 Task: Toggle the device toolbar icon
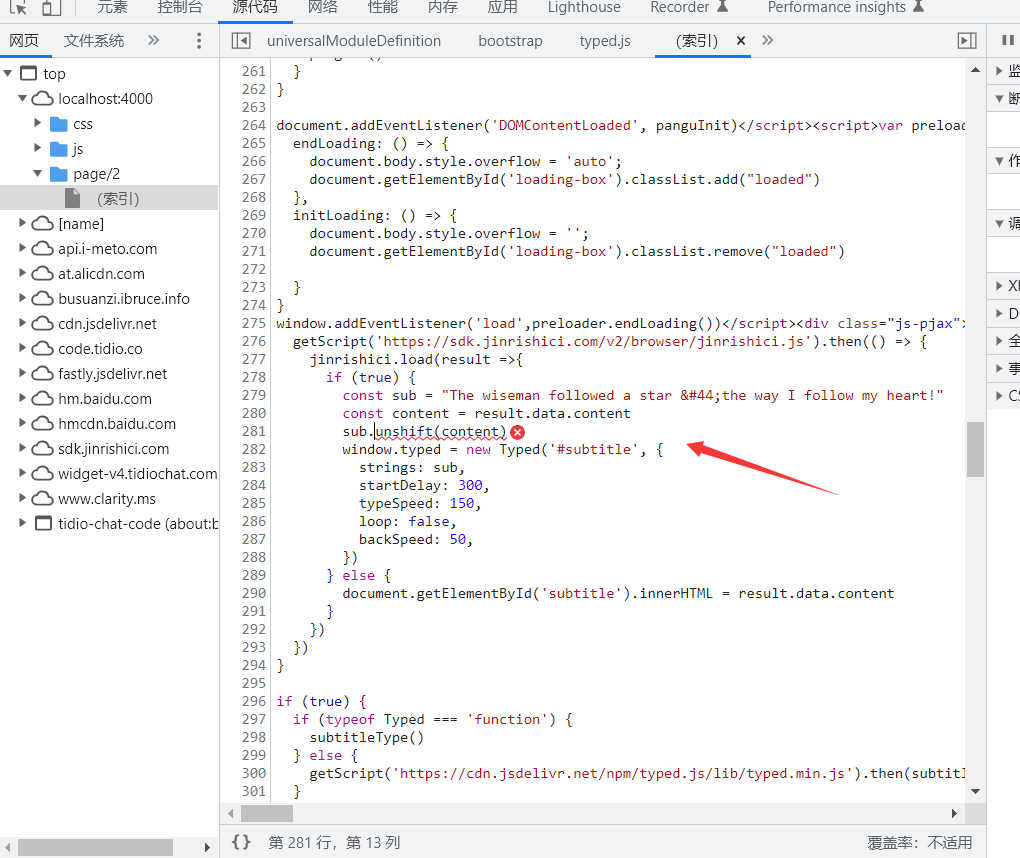tap(51, 7)
